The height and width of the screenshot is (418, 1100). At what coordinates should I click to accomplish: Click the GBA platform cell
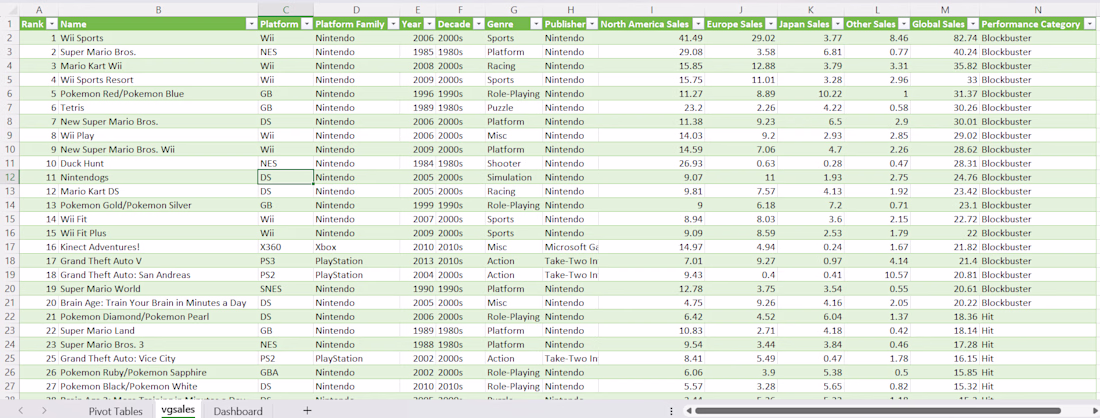pos(286,372)
